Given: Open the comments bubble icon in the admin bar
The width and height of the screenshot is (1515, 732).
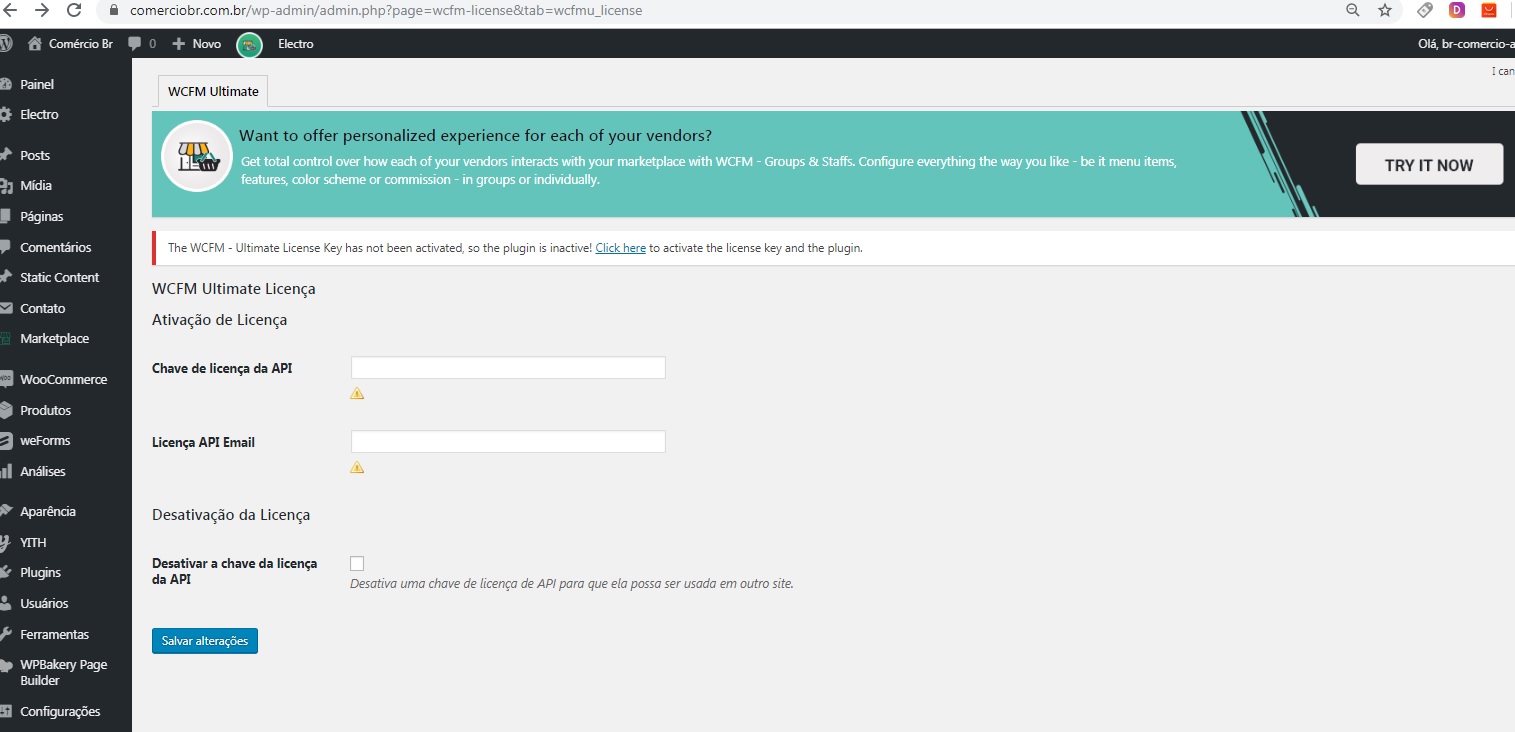Looking at the screenshot, I should [x=136, y=44].
